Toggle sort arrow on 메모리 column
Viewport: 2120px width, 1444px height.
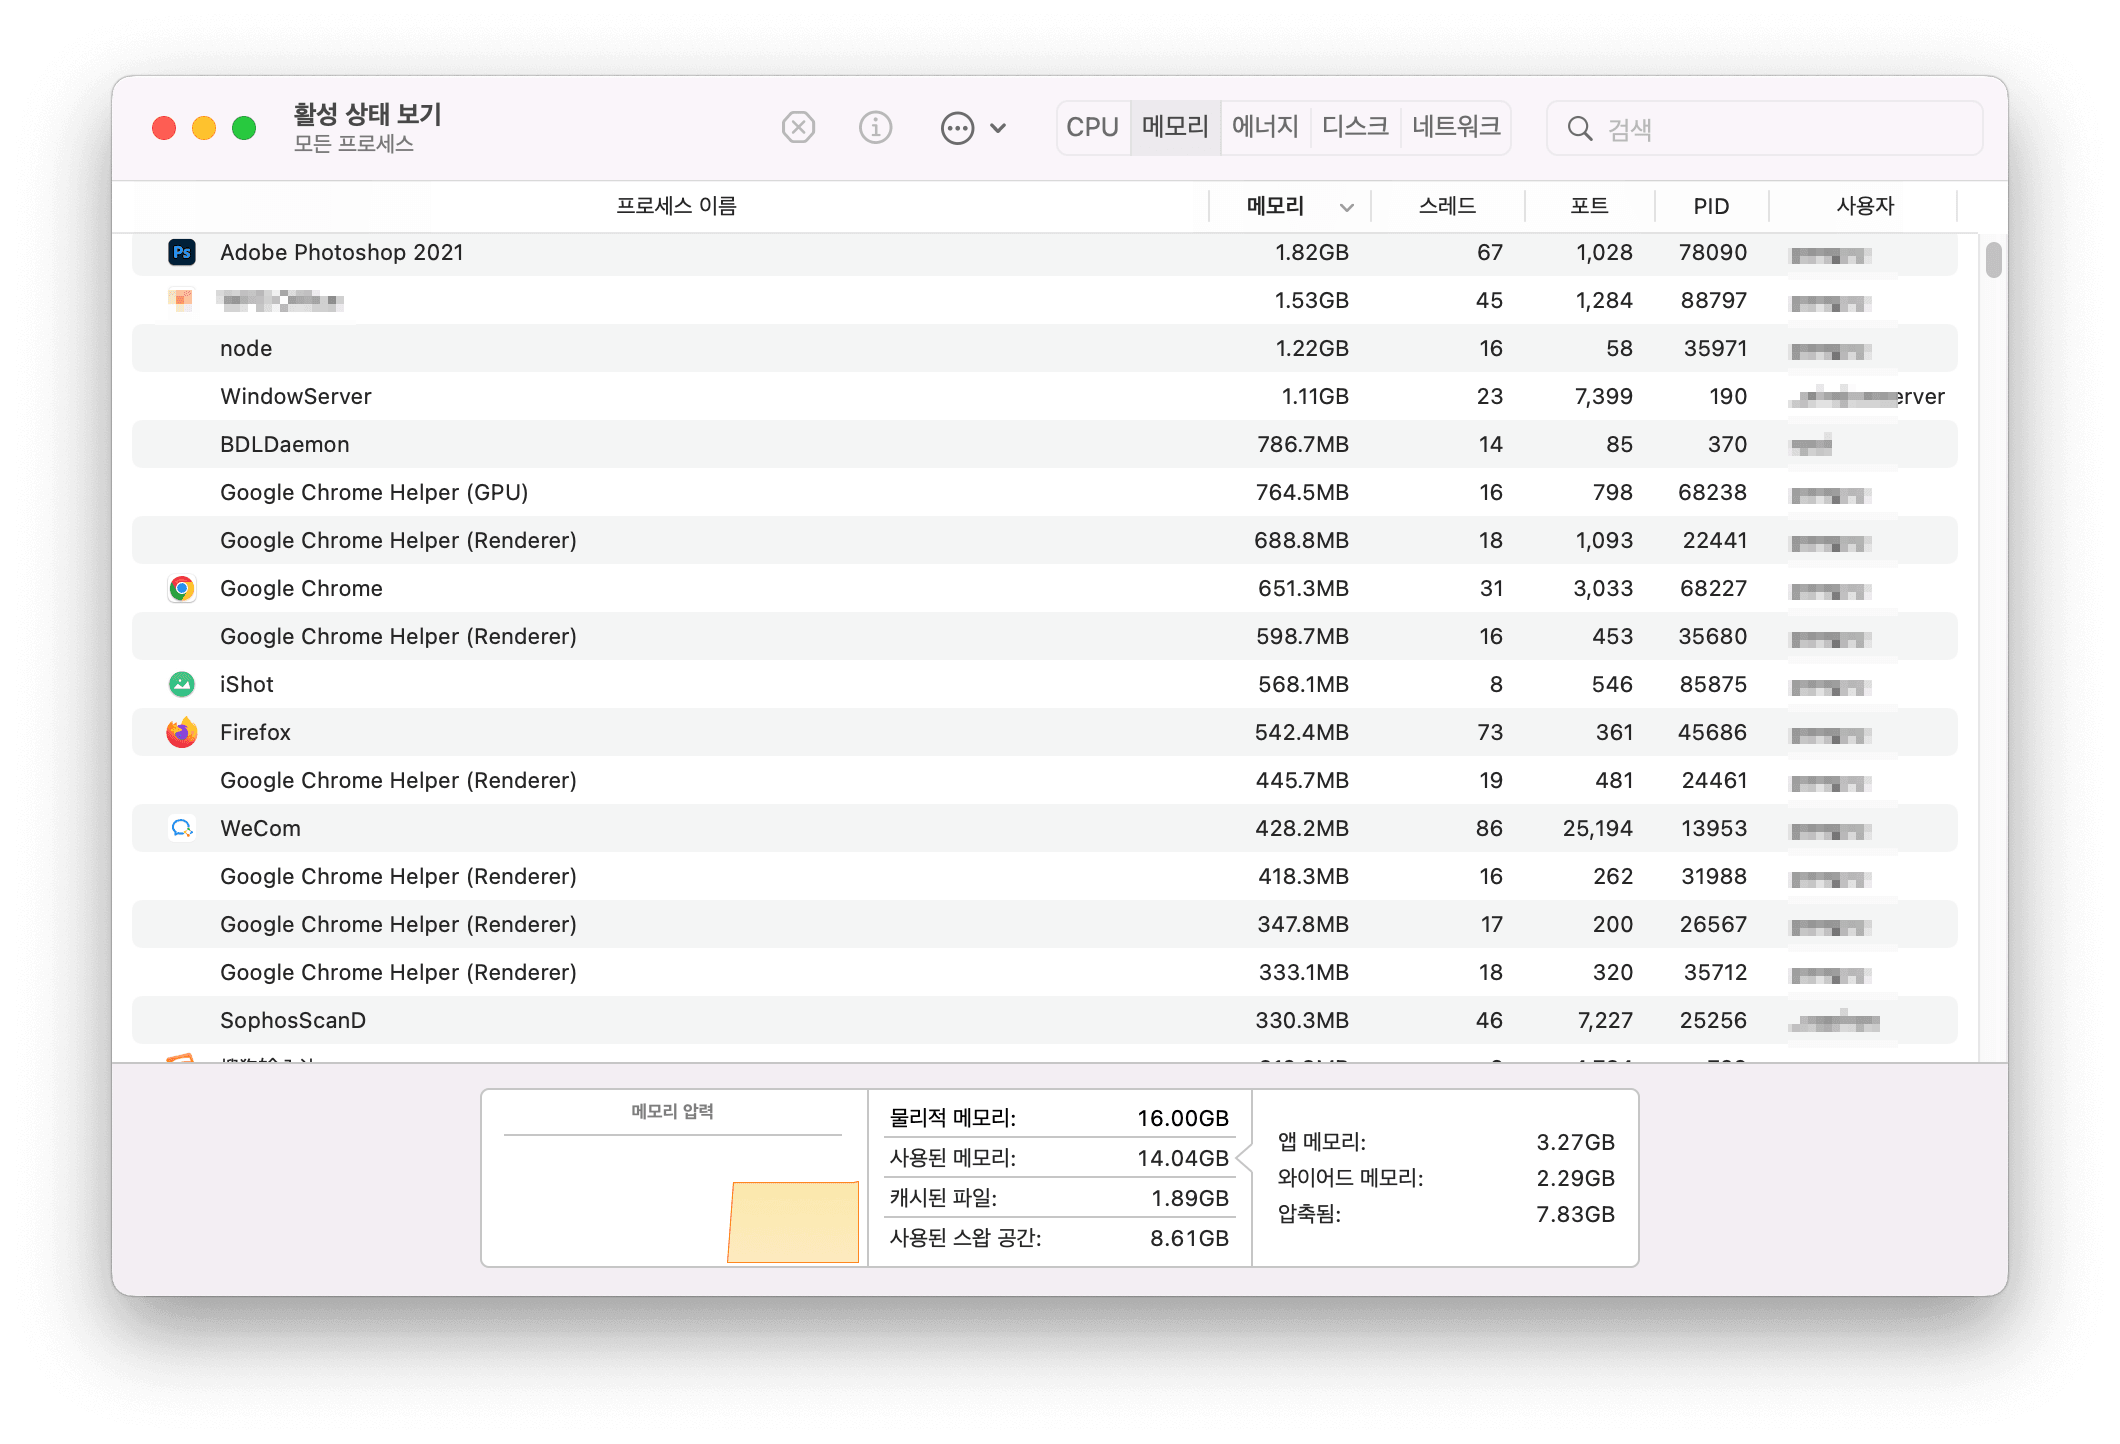pyautogui.click(x=1347, y=207)
